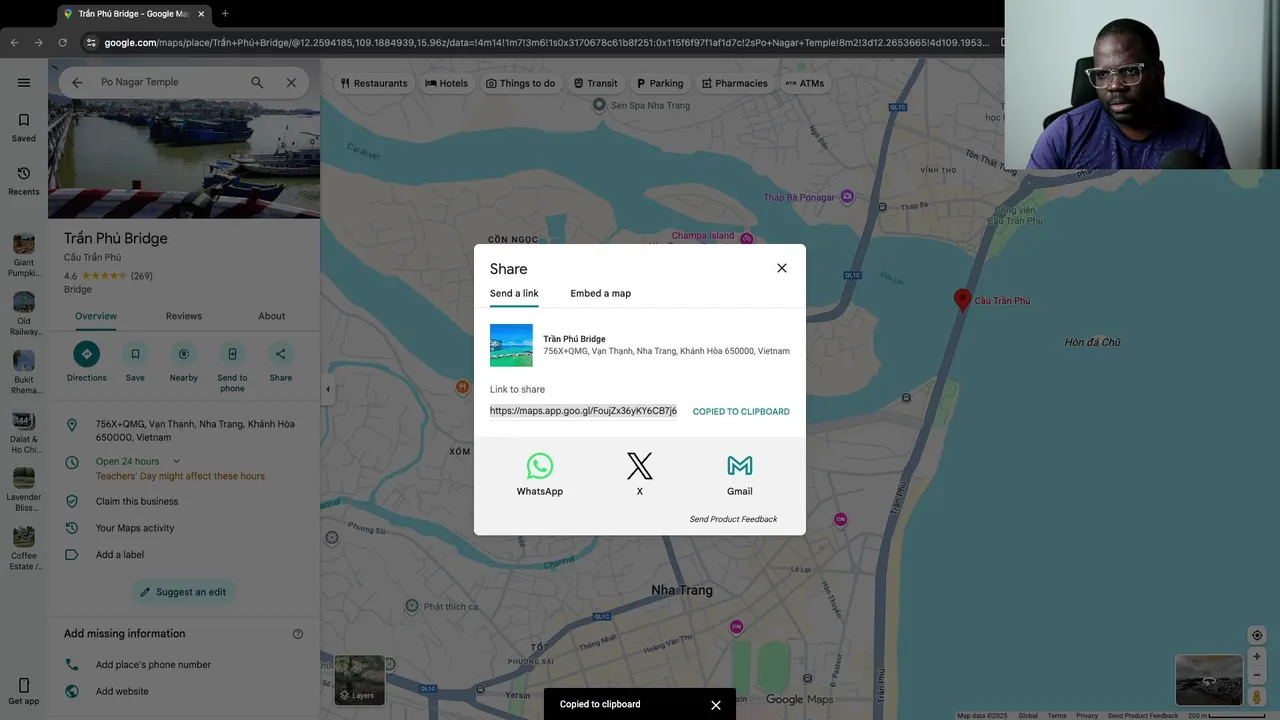Open a new browser tab

[225, 14]
